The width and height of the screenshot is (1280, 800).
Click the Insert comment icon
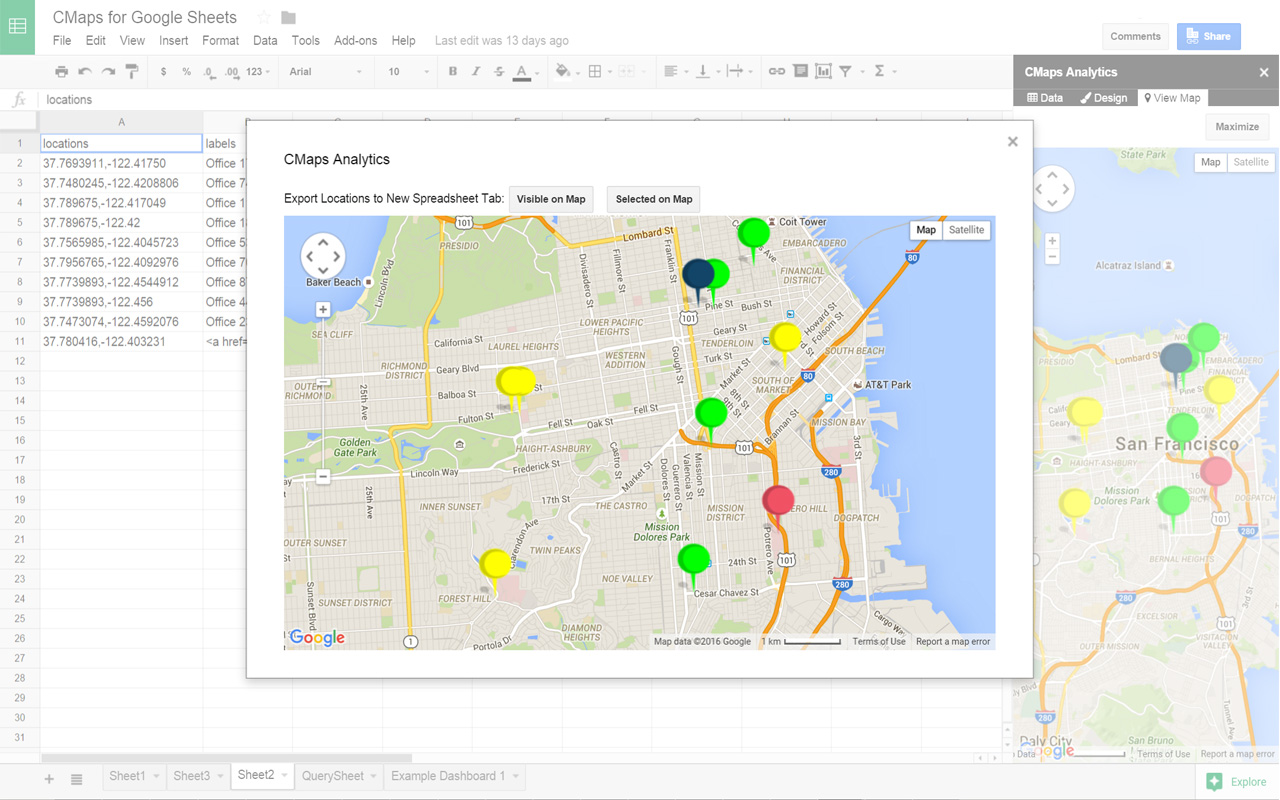point(800,71)
